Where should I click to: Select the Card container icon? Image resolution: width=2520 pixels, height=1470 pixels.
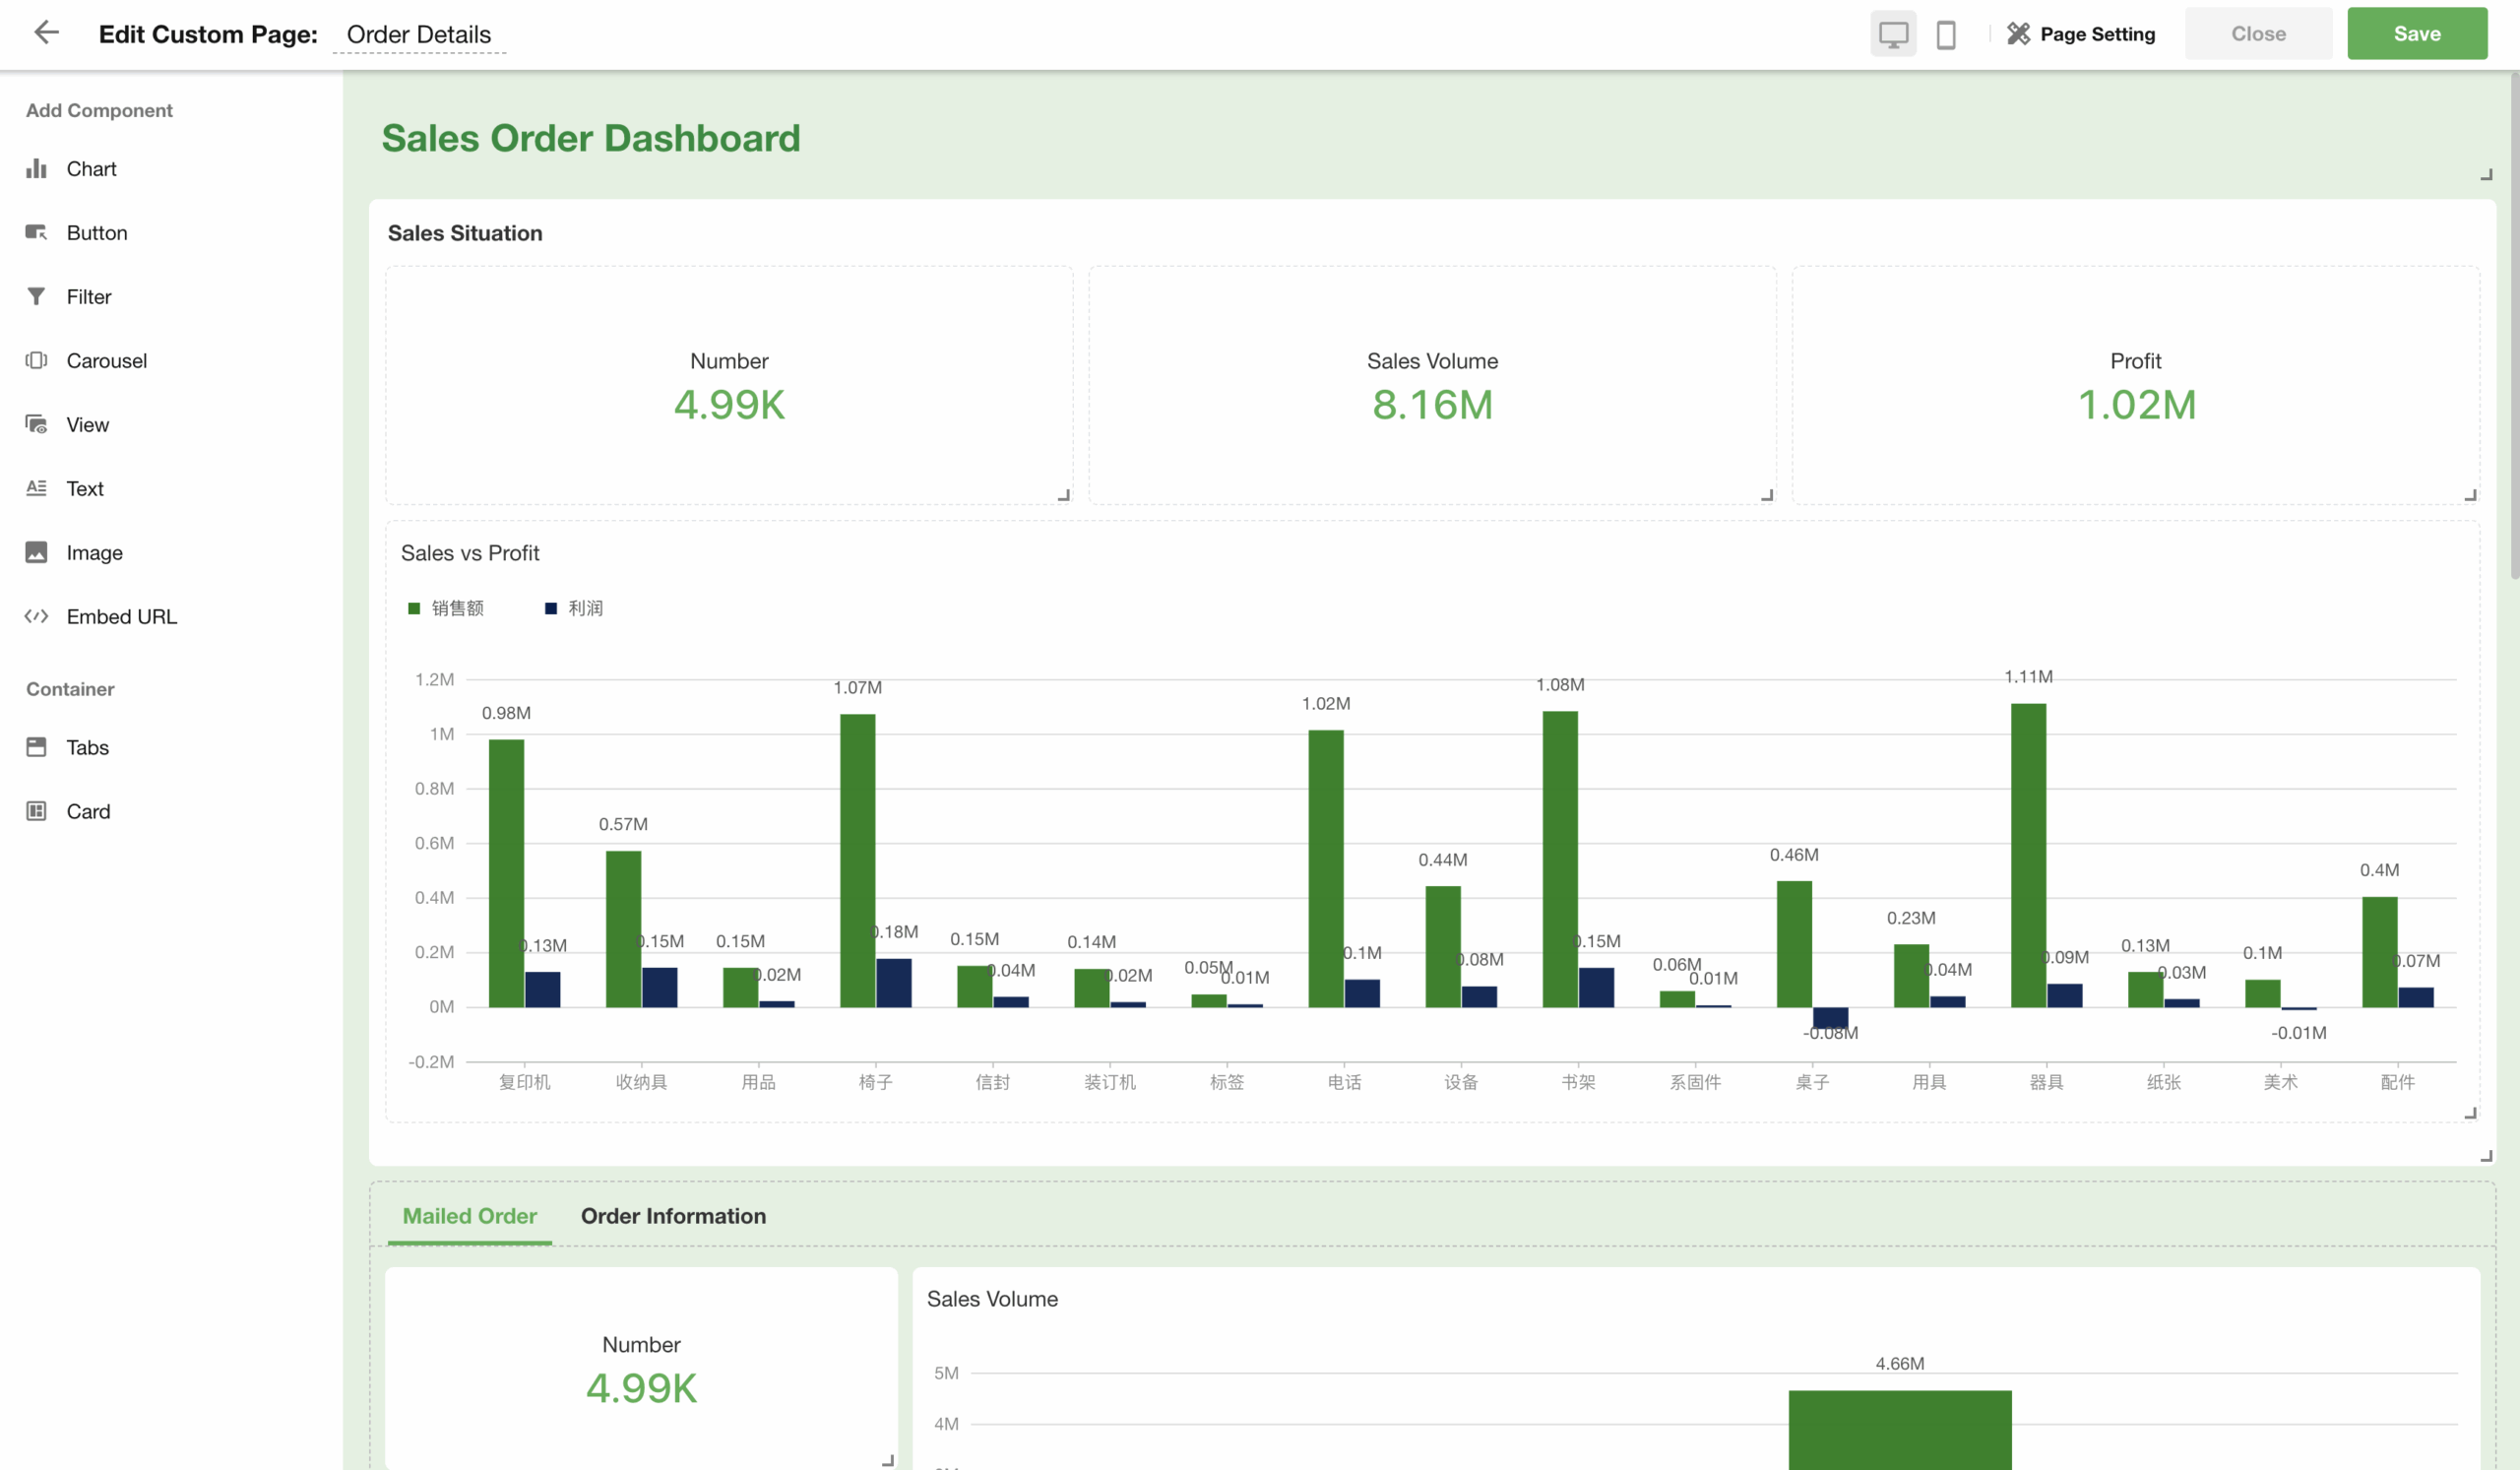tap(37, 811)
